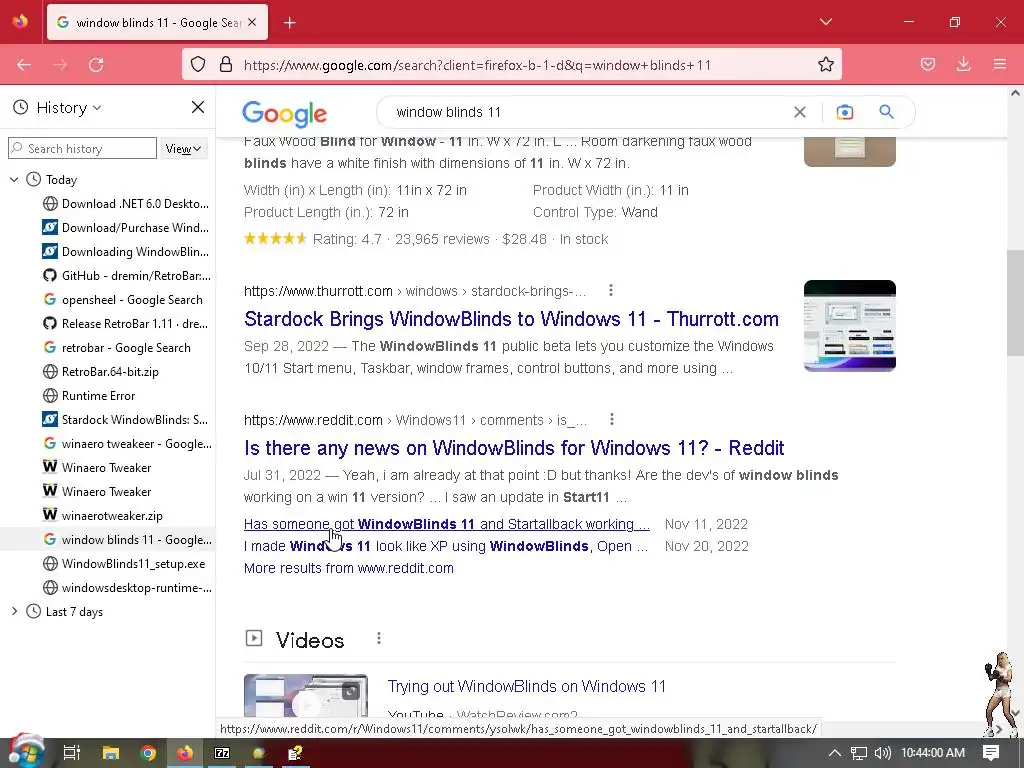Open 'Release RetroBar 1.11' history entry
The image size is (1024, 768).
click(x=126, y=324)
